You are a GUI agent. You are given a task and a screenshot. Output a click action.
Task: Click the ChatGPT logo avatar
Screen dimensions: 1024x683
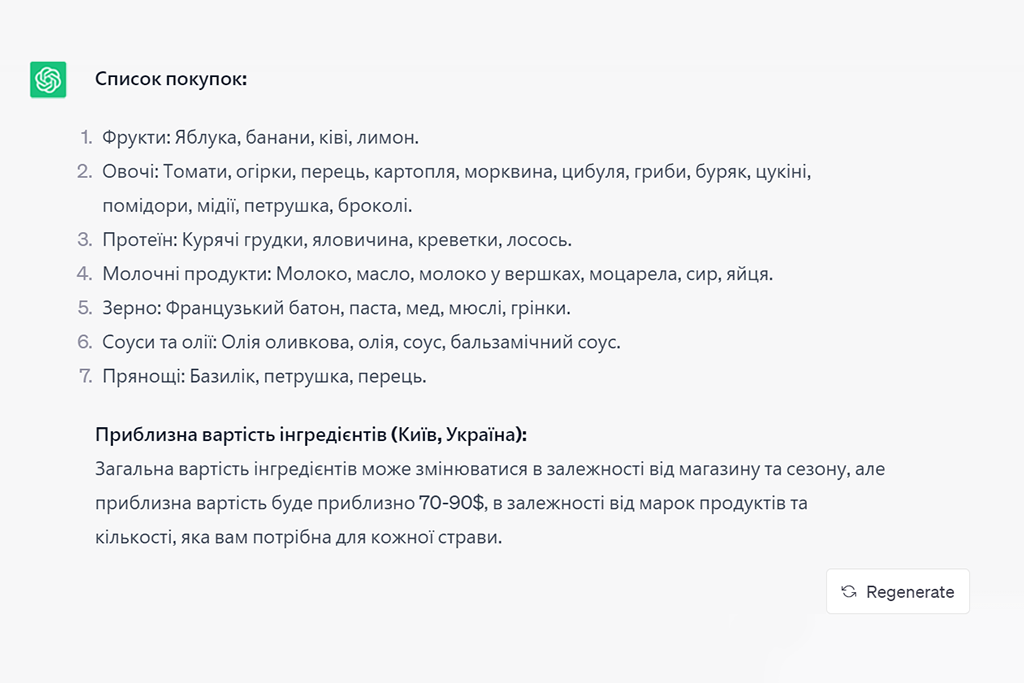pos(48,80)
